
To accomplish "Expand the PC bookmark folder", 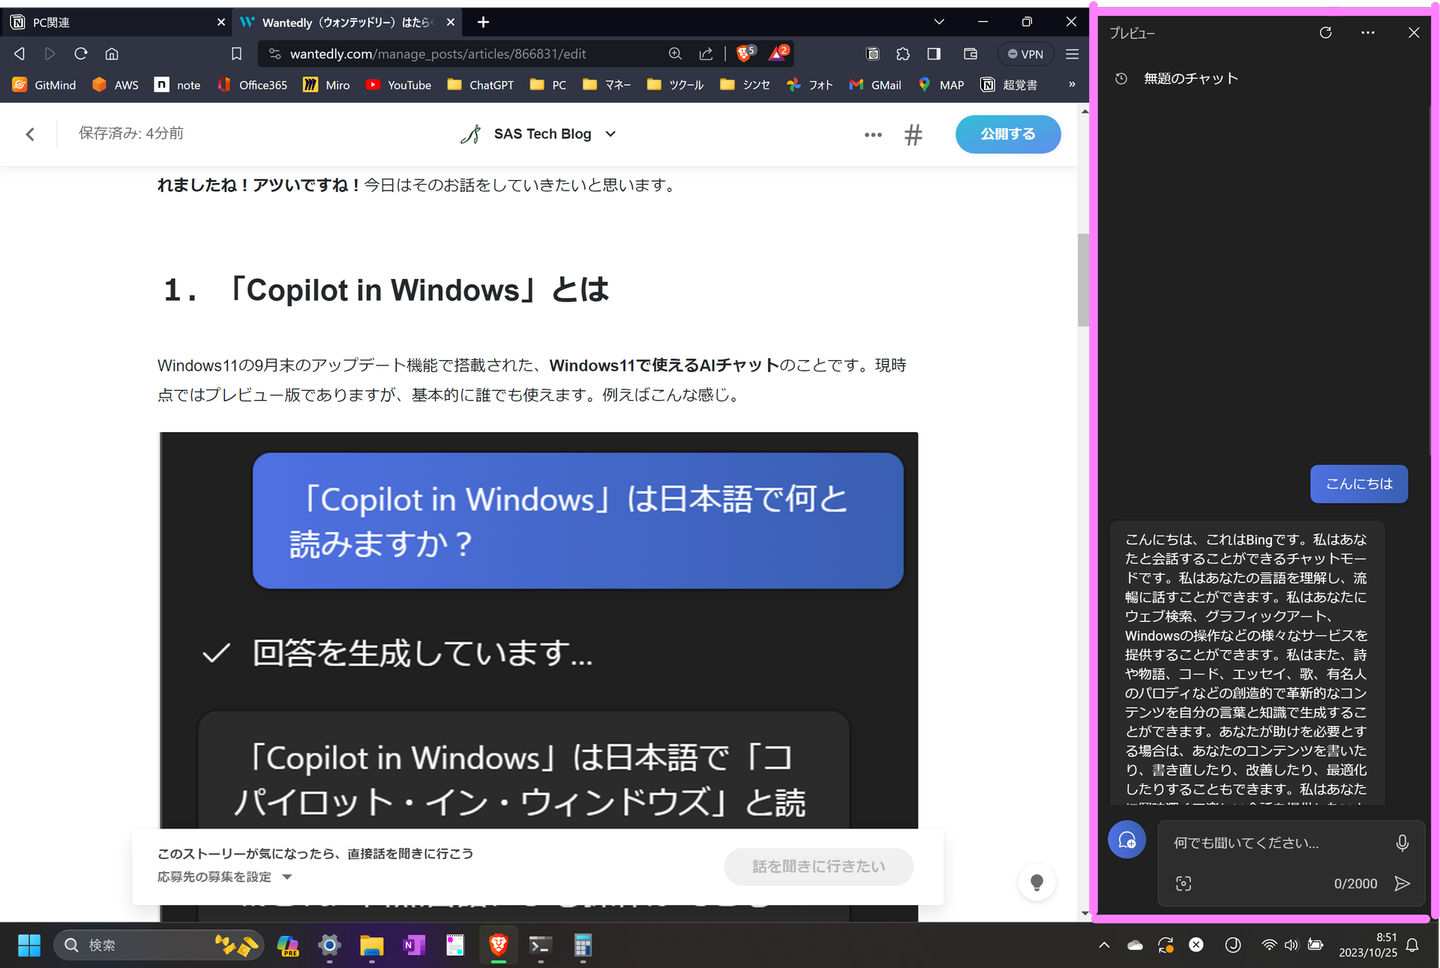I will coord(548,85).
